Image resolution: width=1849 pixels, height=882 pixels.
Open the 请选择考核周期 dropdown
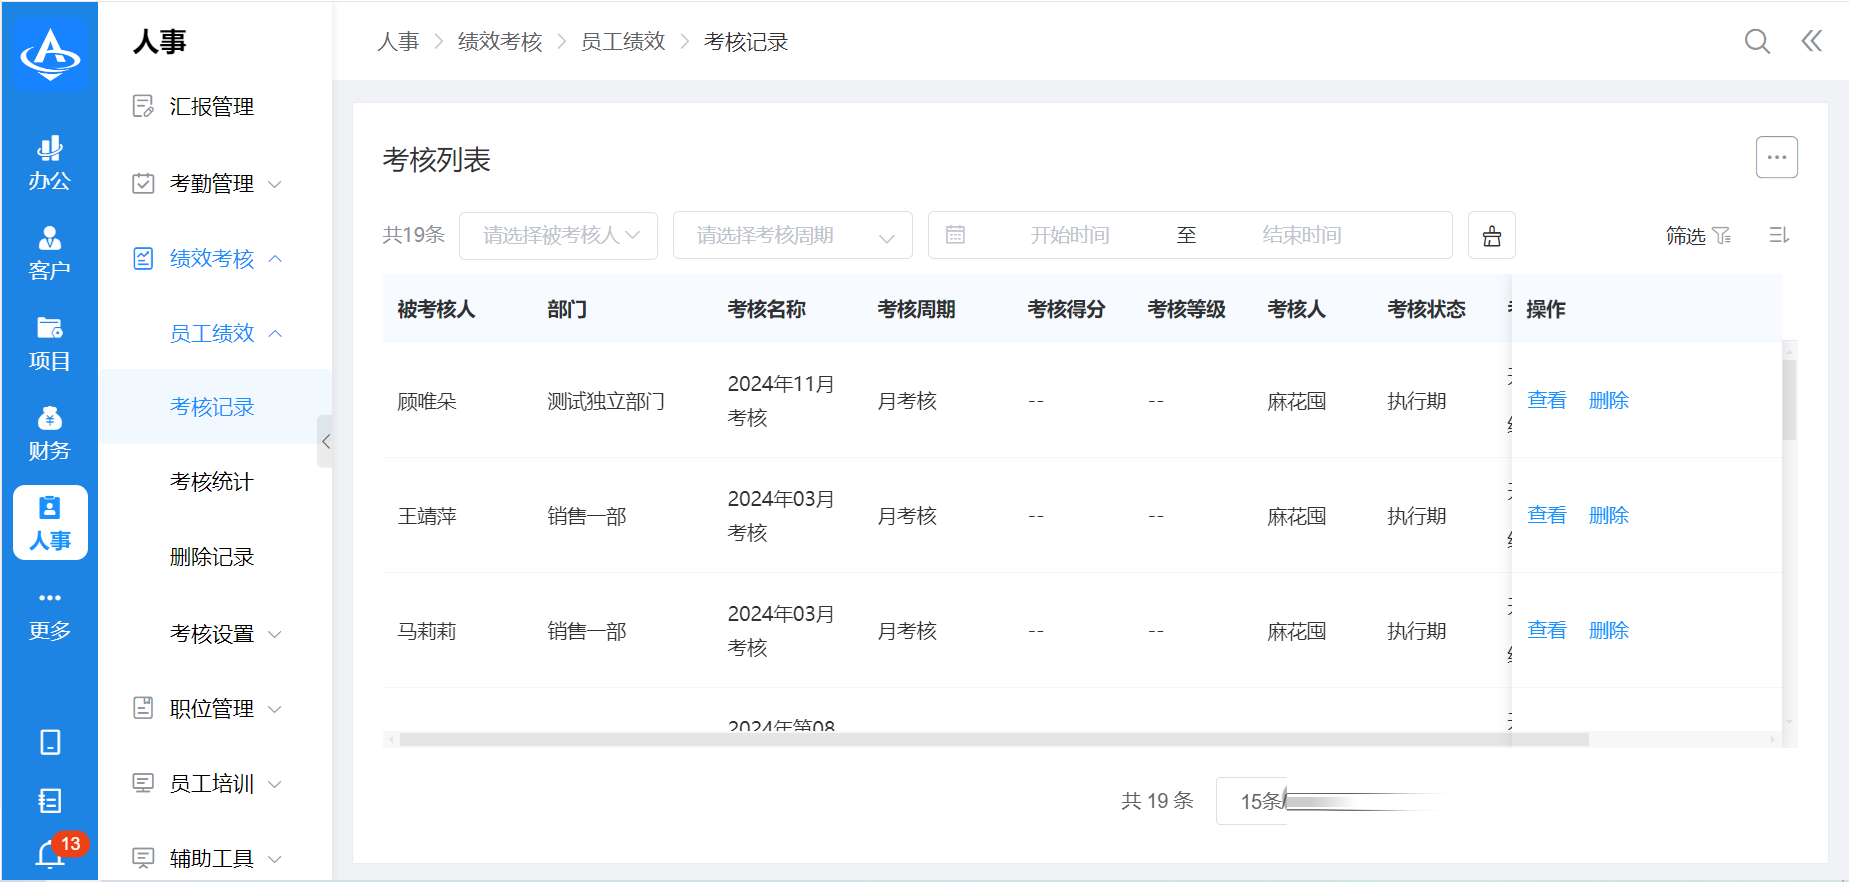click(x=792, y=236)
